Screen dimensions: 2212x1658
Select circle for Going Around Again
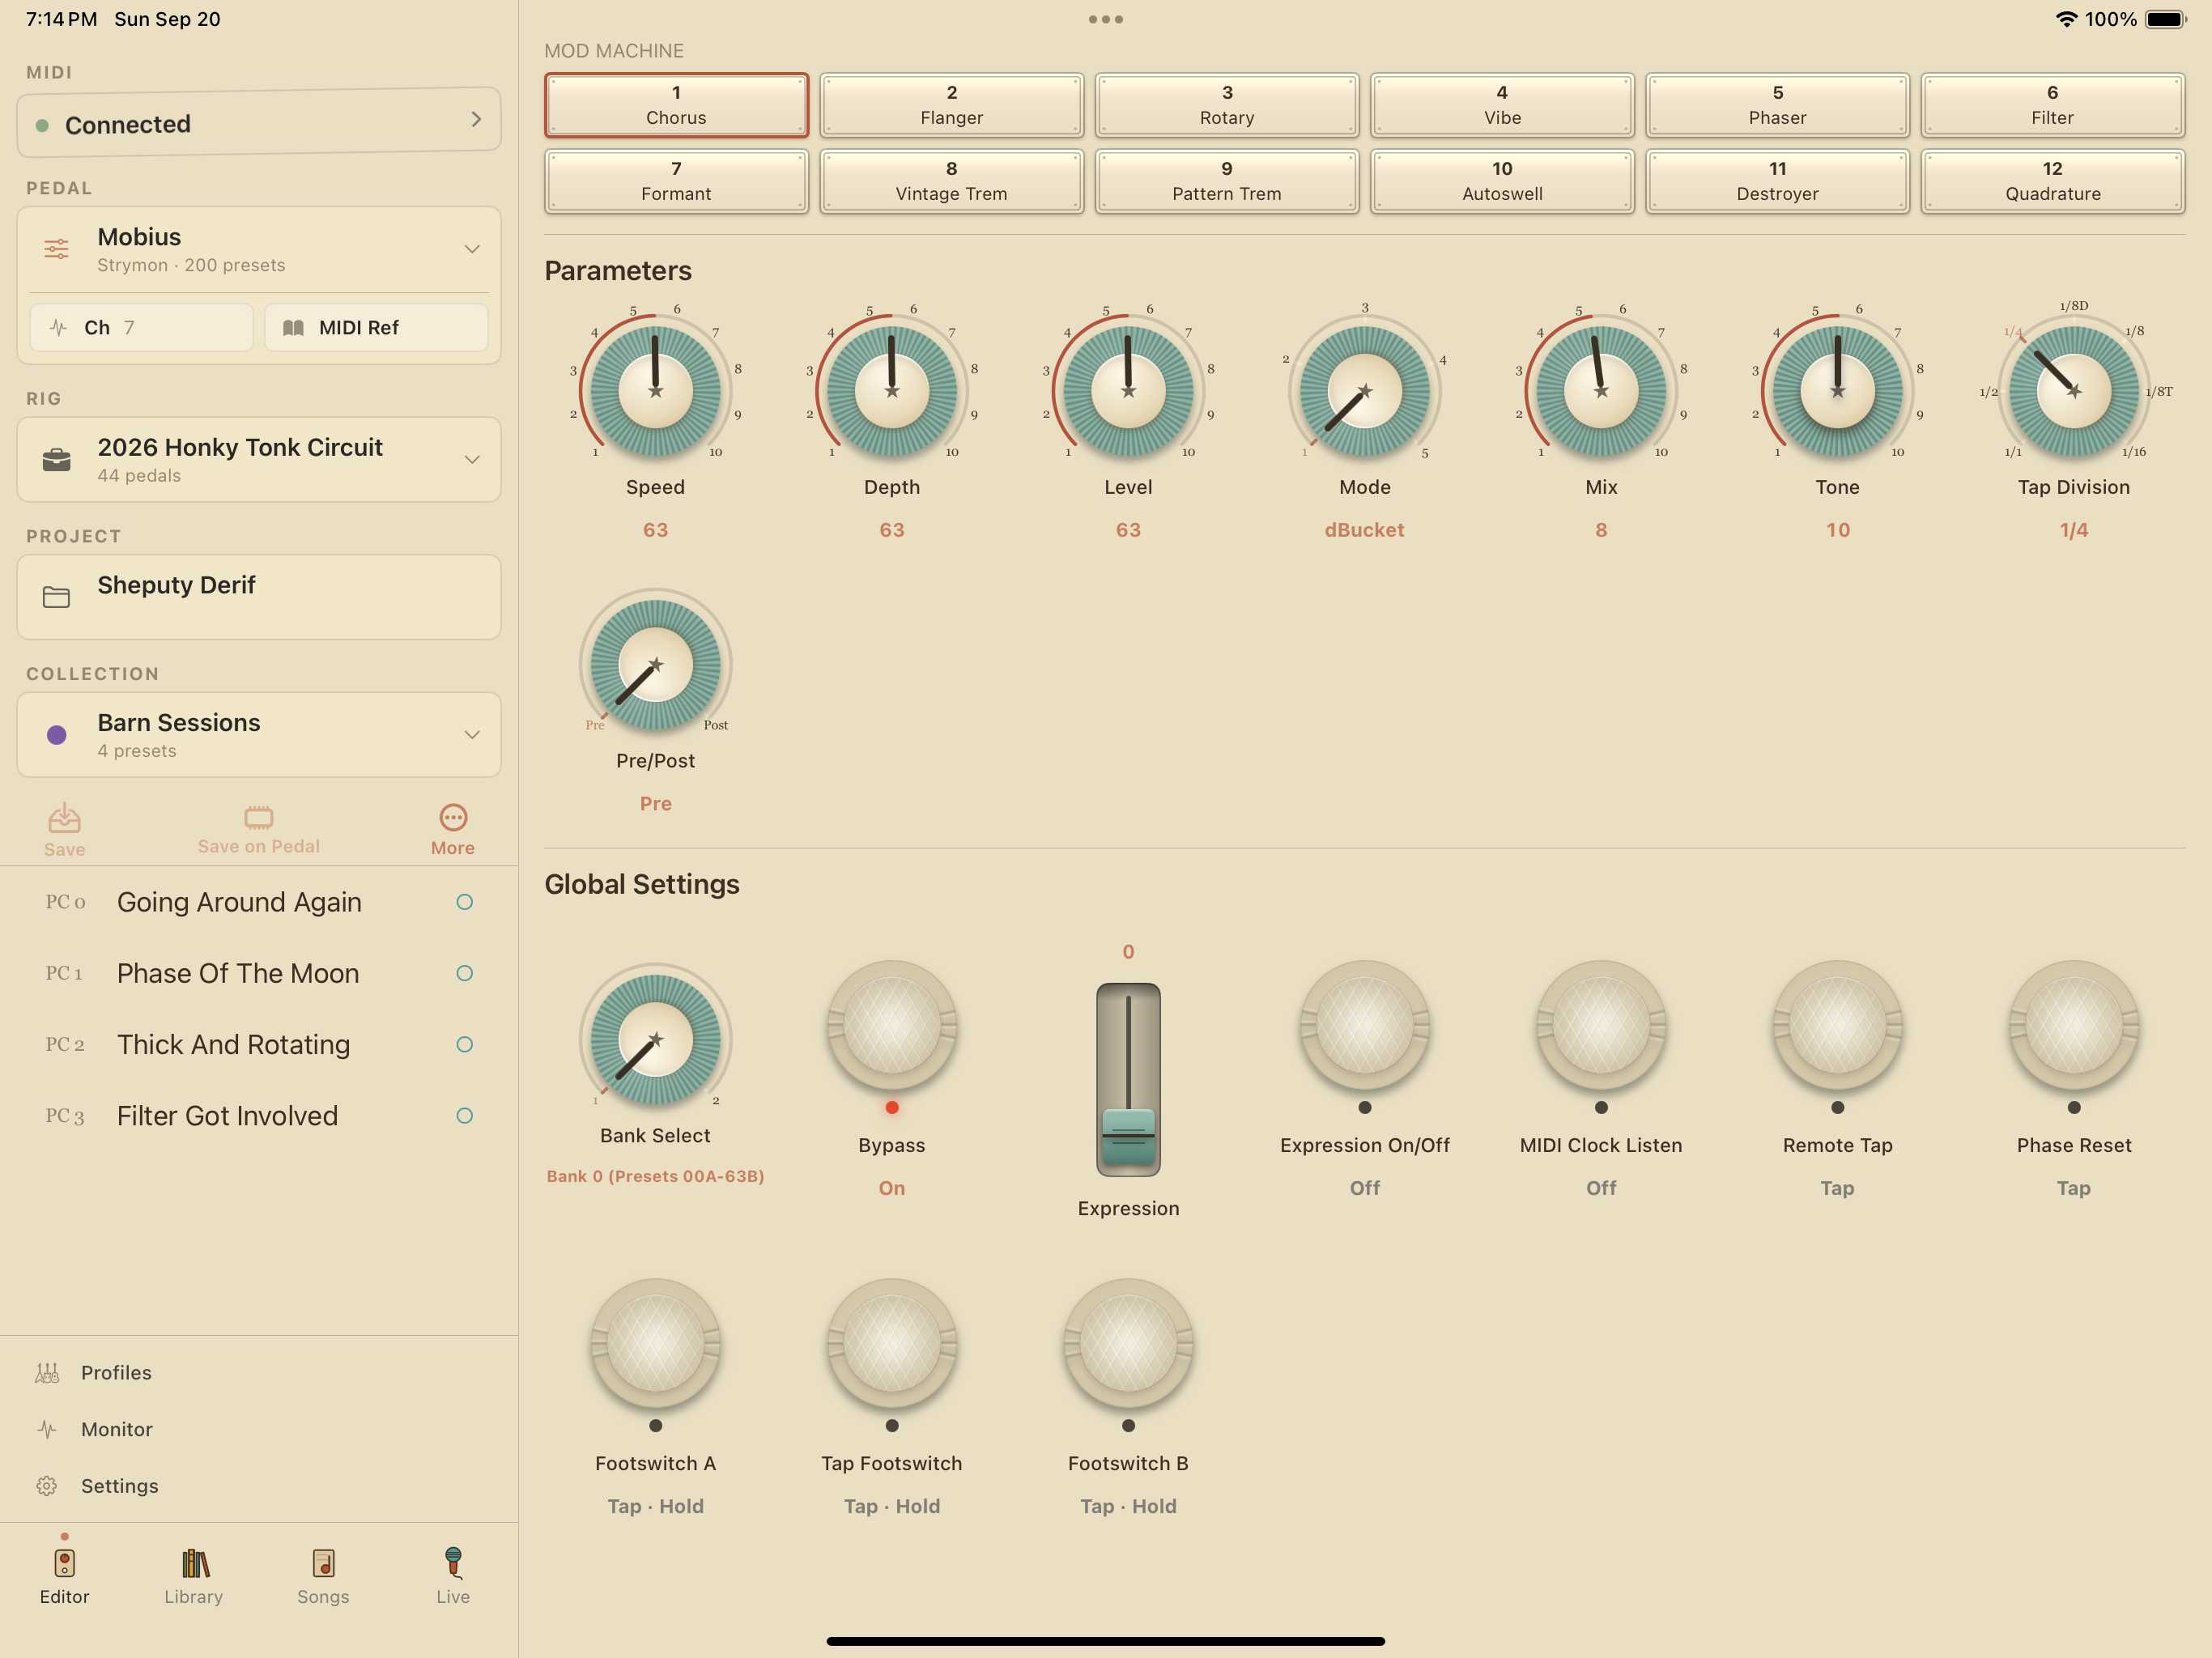[464, 902]
